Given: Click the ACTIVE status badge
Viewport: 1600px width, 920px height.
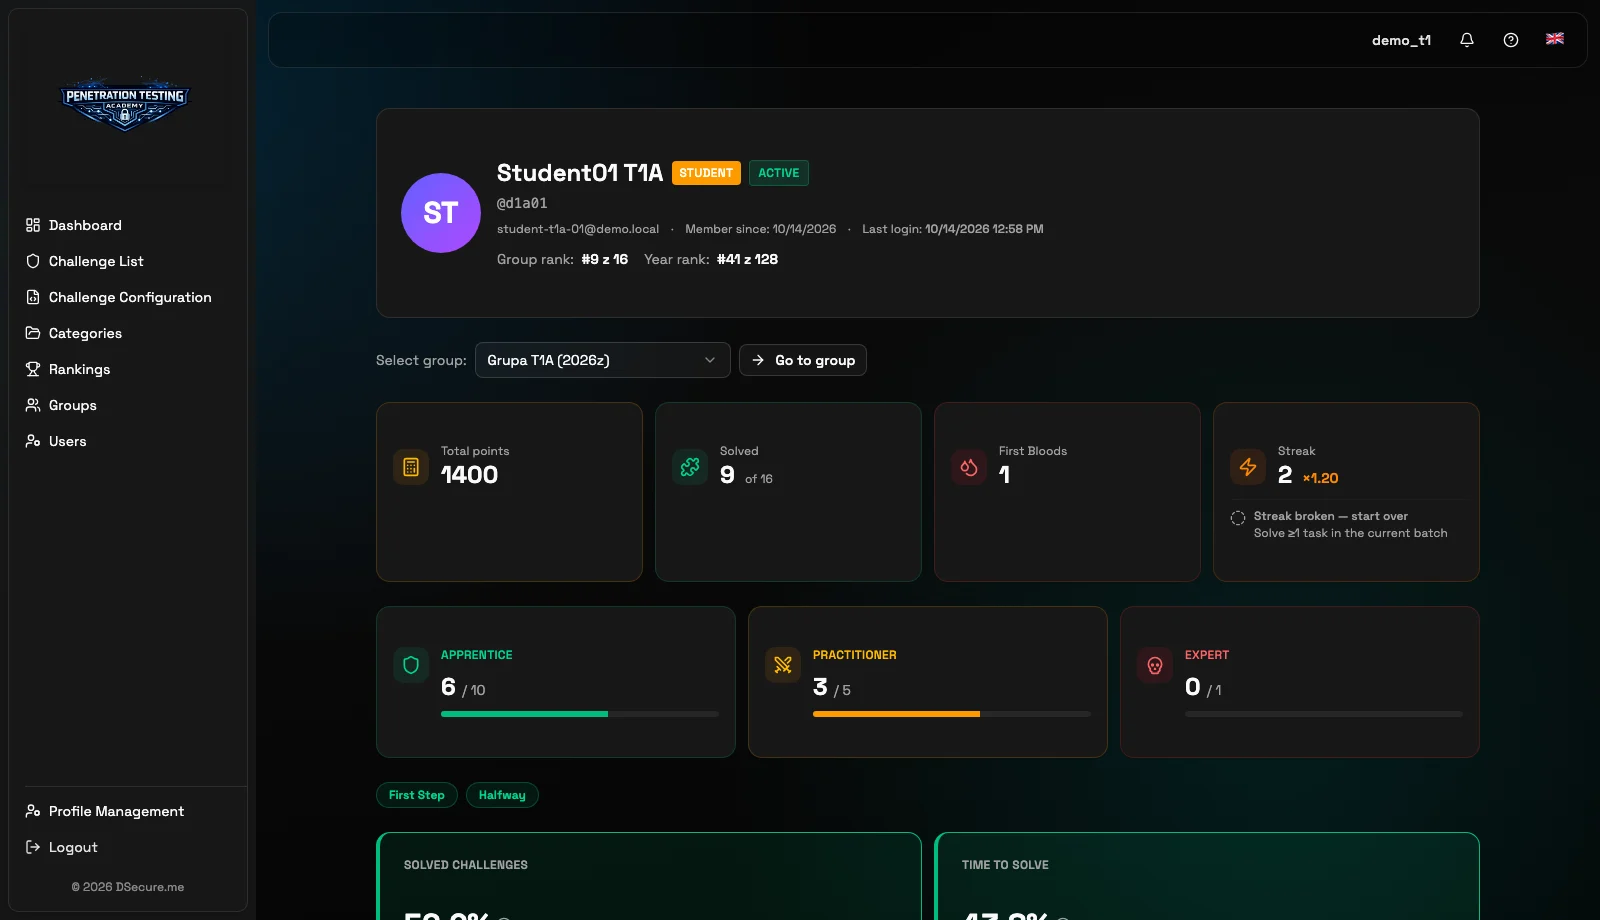Looking at the screenshot, I should (x=779, y=173).
